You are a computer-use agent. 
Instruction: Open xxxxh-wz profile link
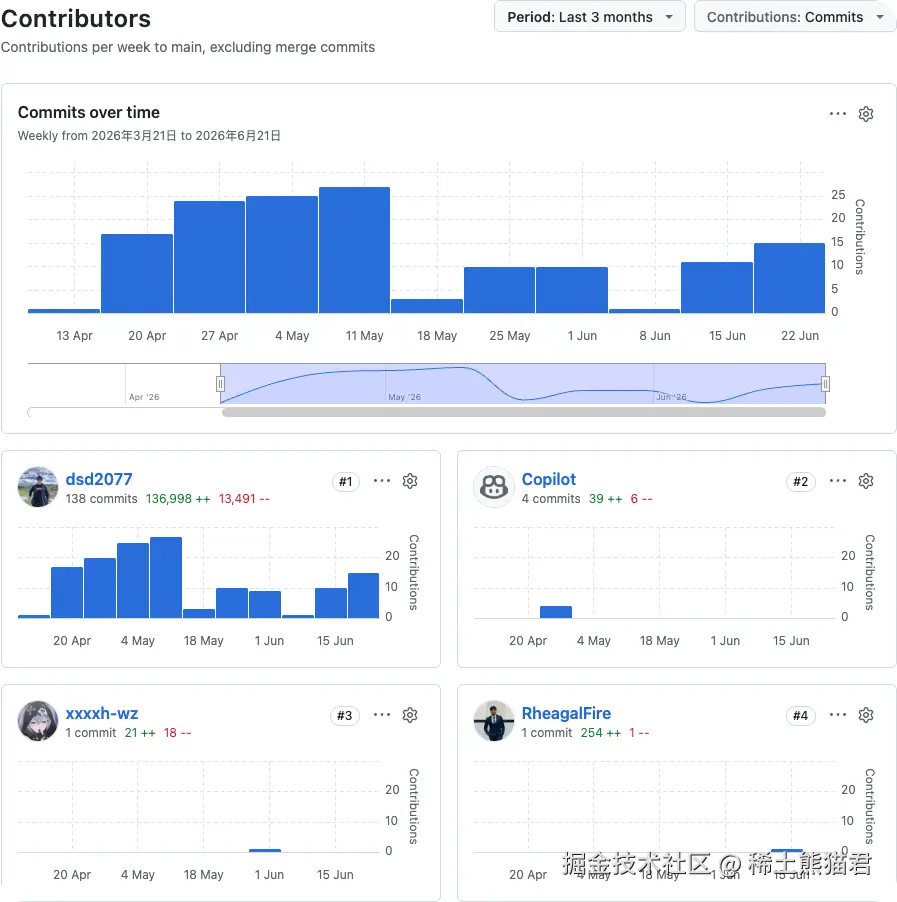[102, 713]
